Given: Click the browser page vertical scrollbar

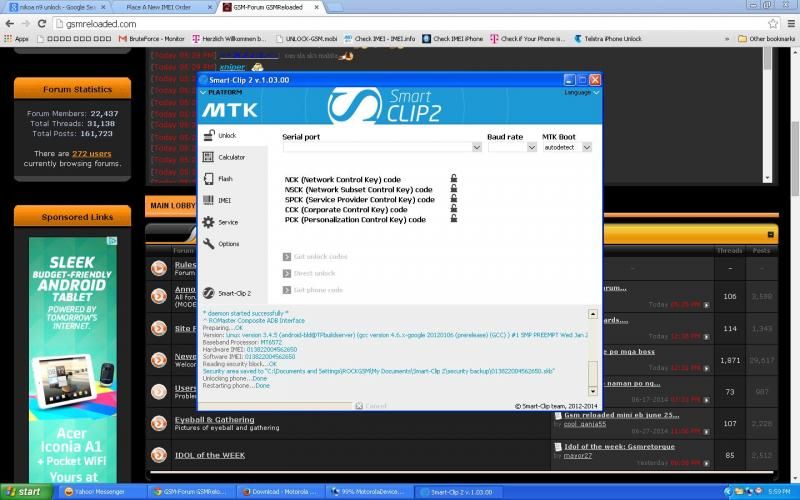Looking at the screenshot, I should pos(795,158).
